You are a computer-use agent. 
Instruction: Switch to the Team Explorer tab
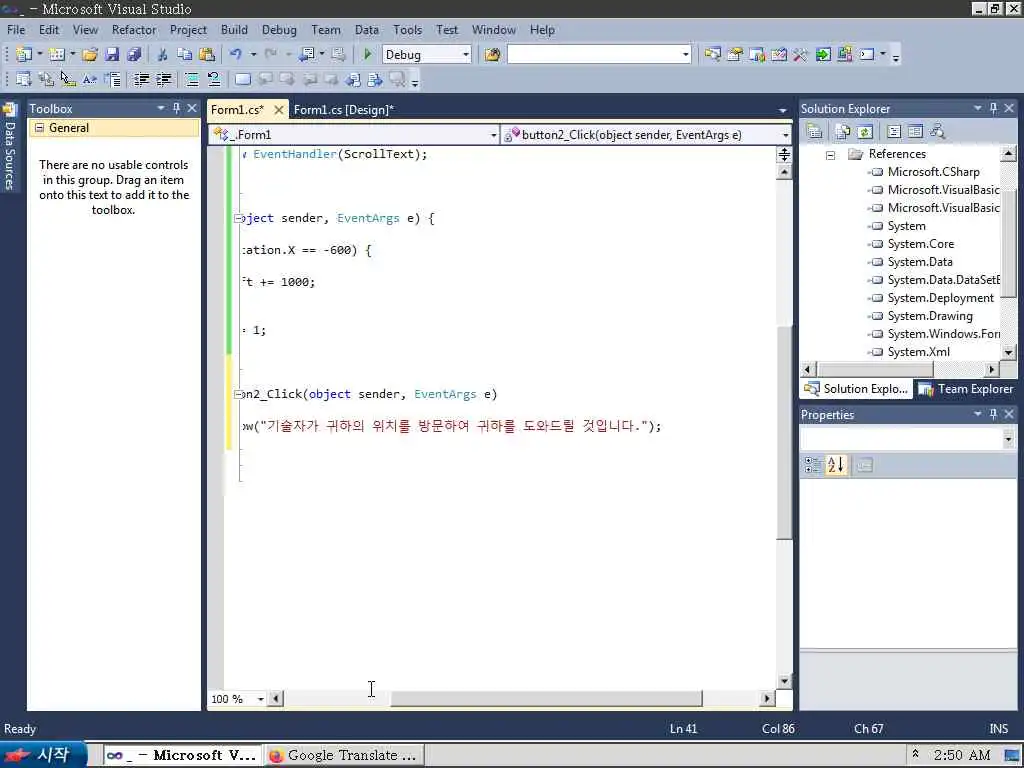point(967,389)
